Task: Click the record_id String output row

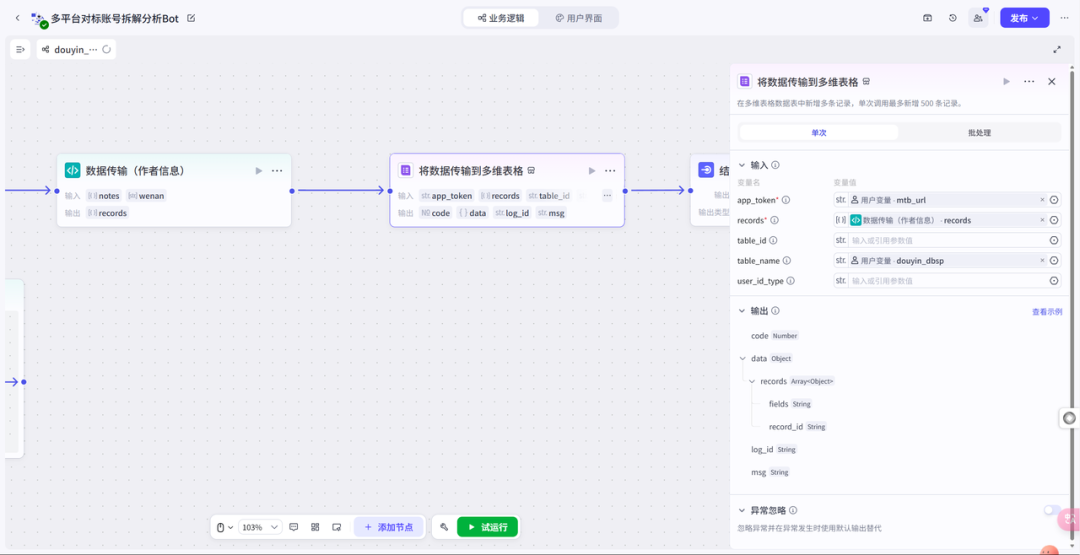Action: pos(797,426)
